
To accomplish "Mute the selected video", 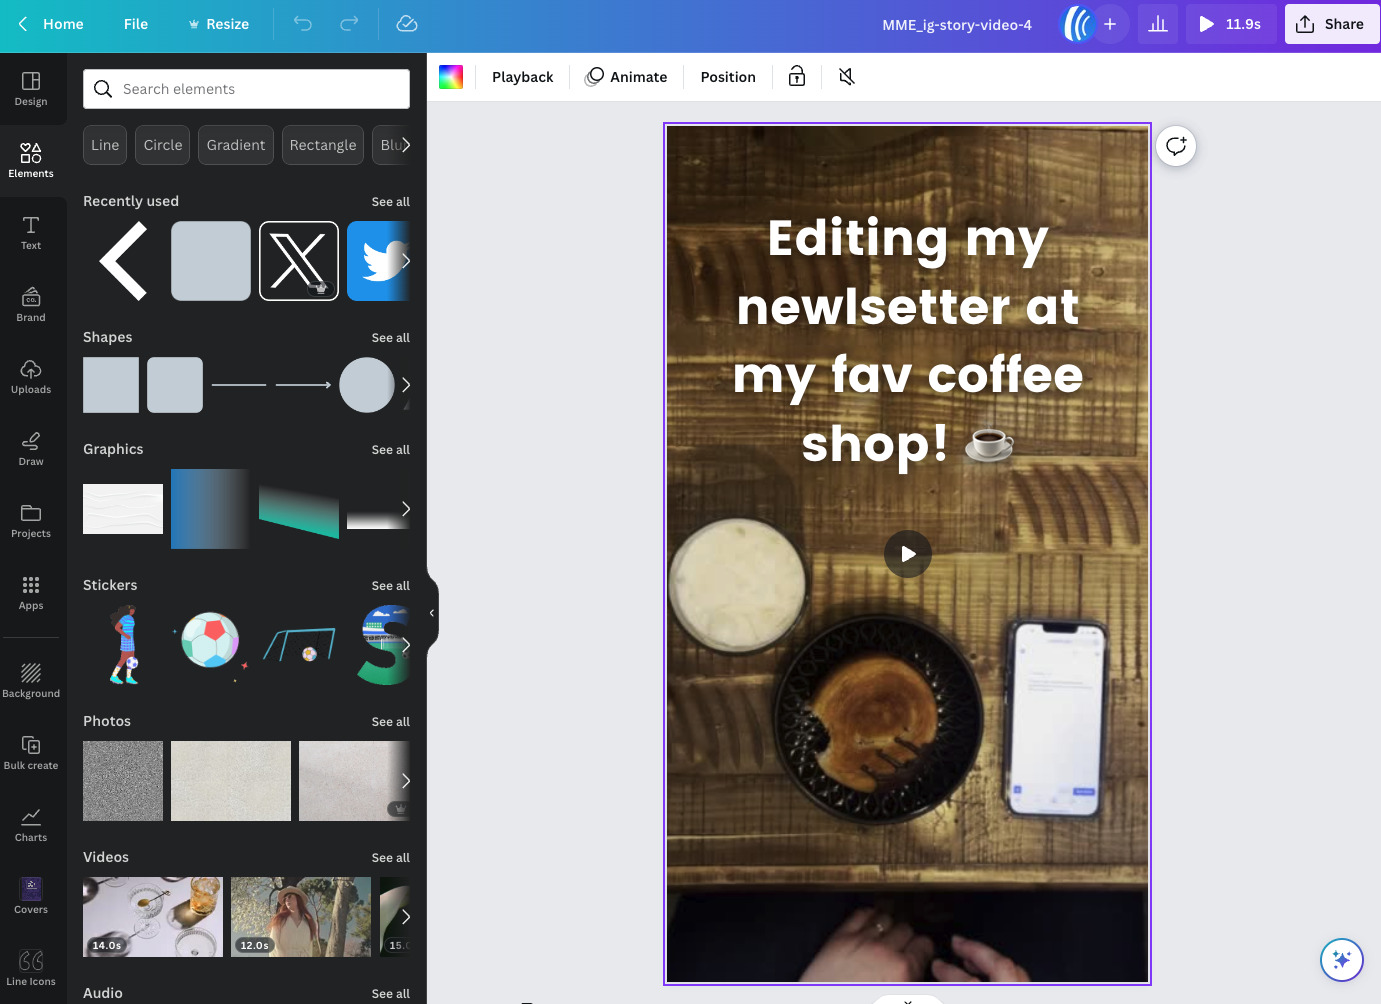I will click(845, 76).
